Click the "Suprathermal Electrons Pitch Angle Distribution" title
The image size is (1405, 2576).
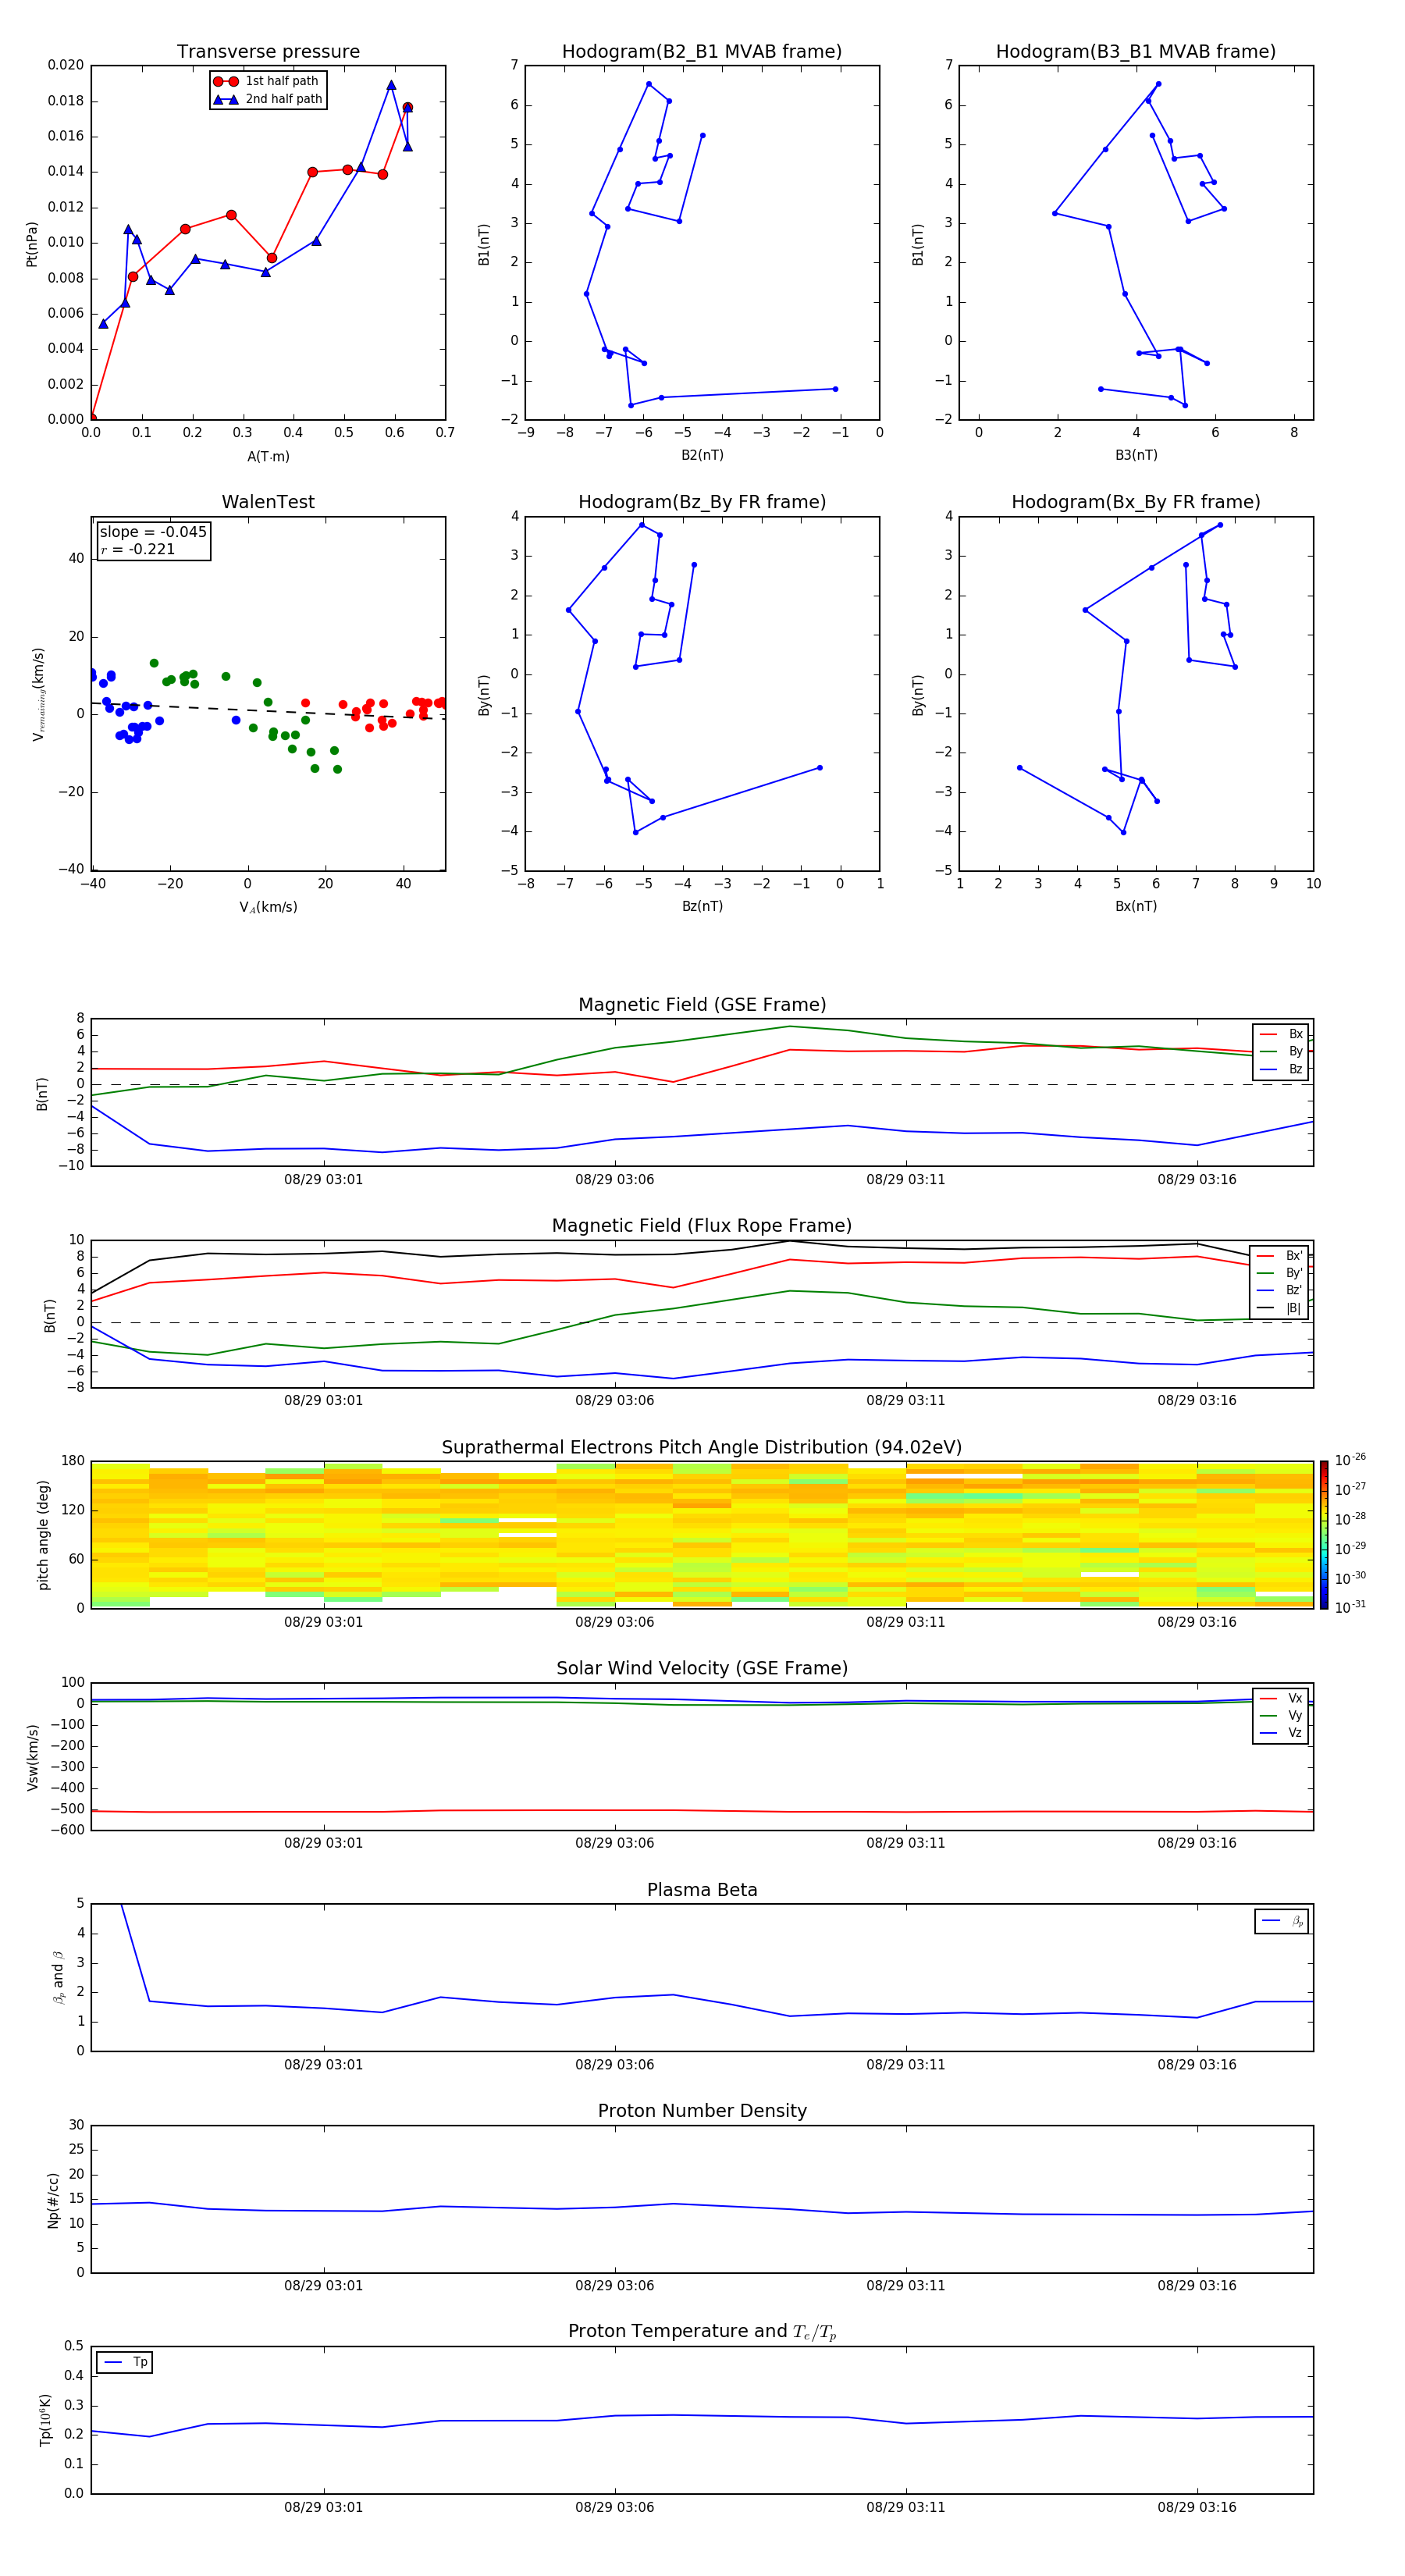click(701, 1447)
